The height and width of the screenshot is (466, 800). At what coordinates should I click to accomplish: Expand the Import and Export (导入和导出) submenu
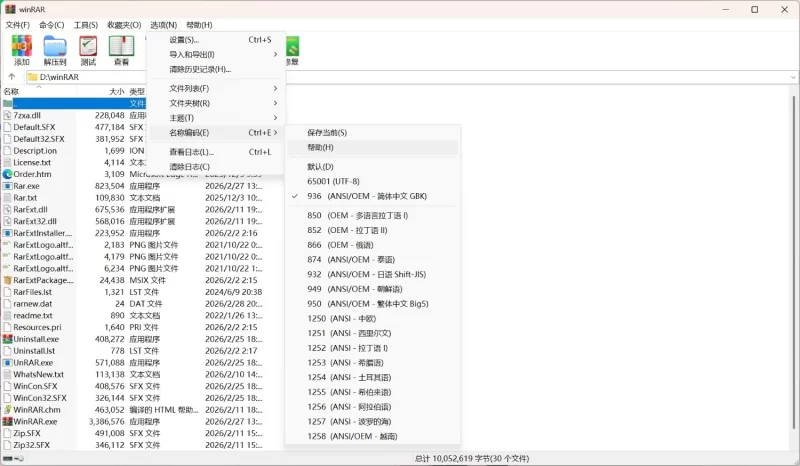point(216,55)
